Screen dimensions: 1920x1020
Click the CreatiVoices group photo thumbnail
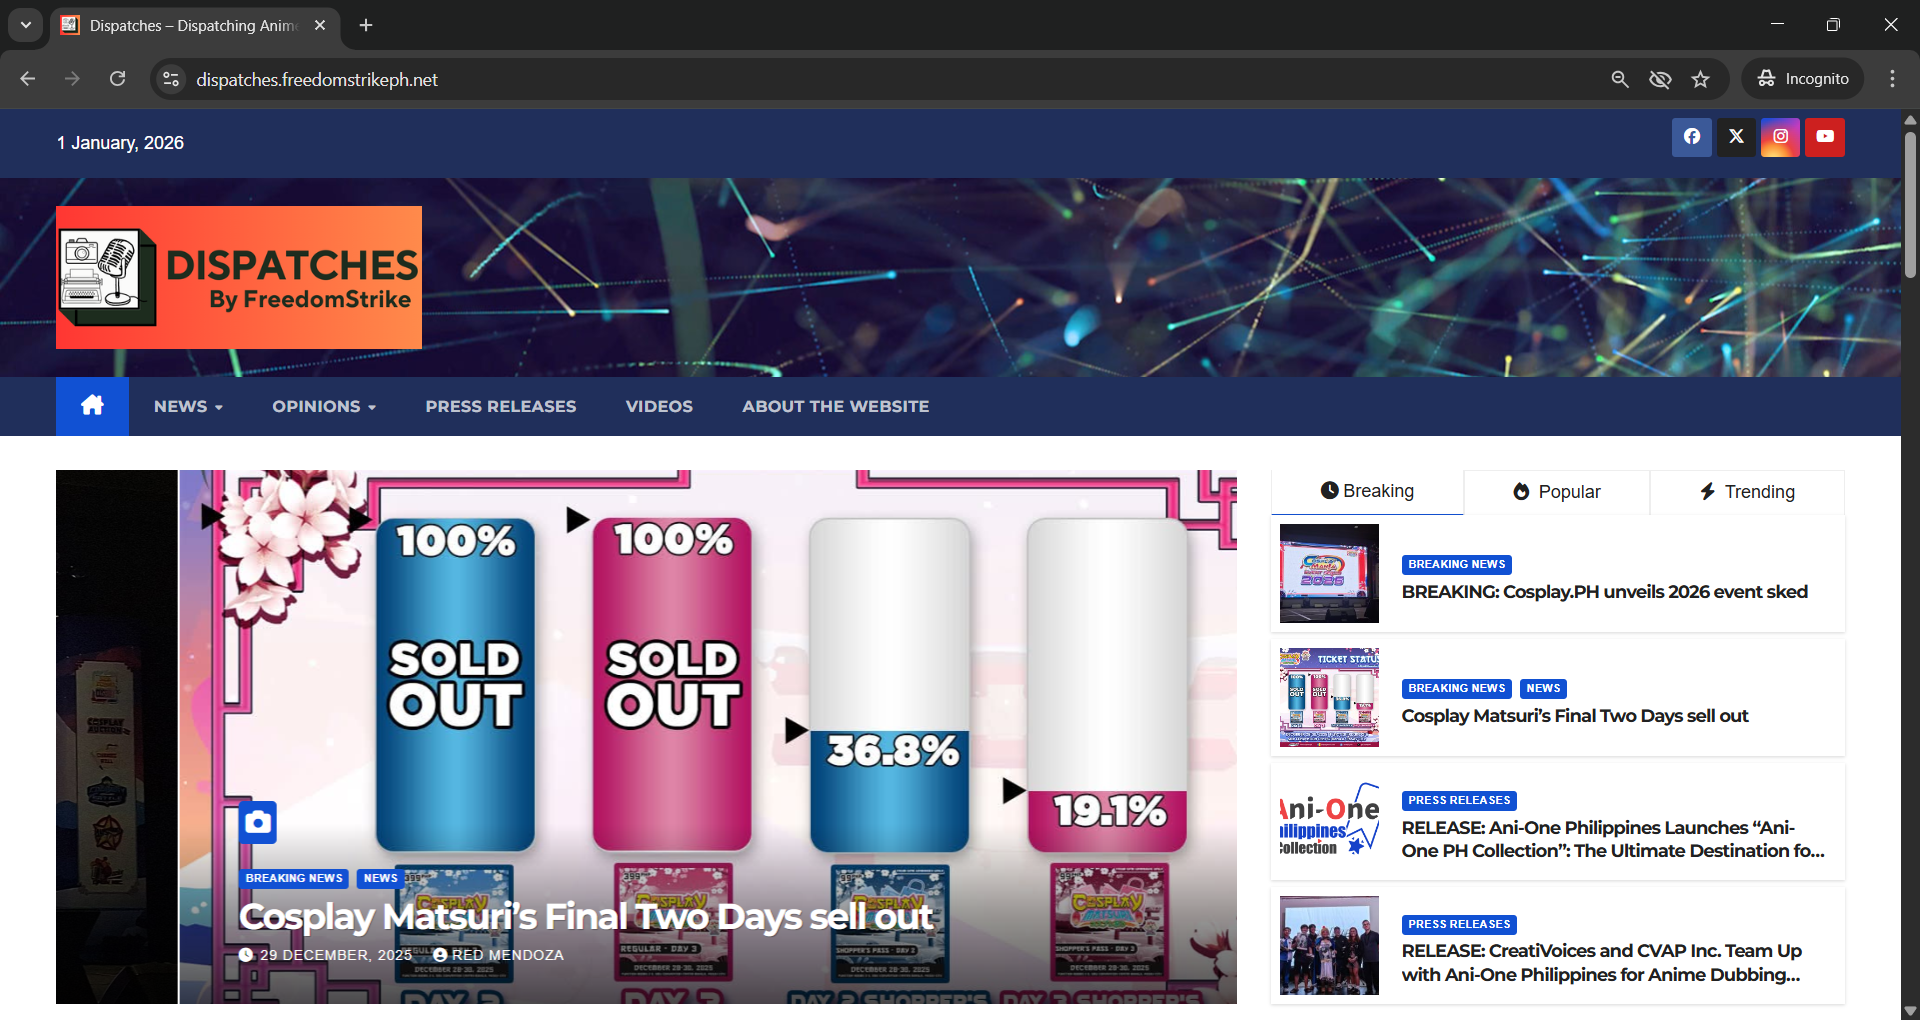[1329, 945]
